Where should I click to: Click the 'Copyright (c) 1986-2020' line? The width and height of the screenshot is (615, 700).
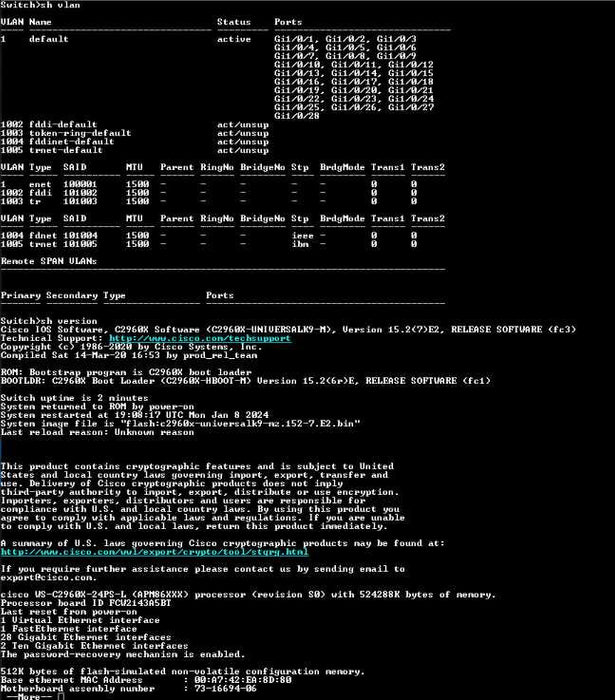pos(131,347)
